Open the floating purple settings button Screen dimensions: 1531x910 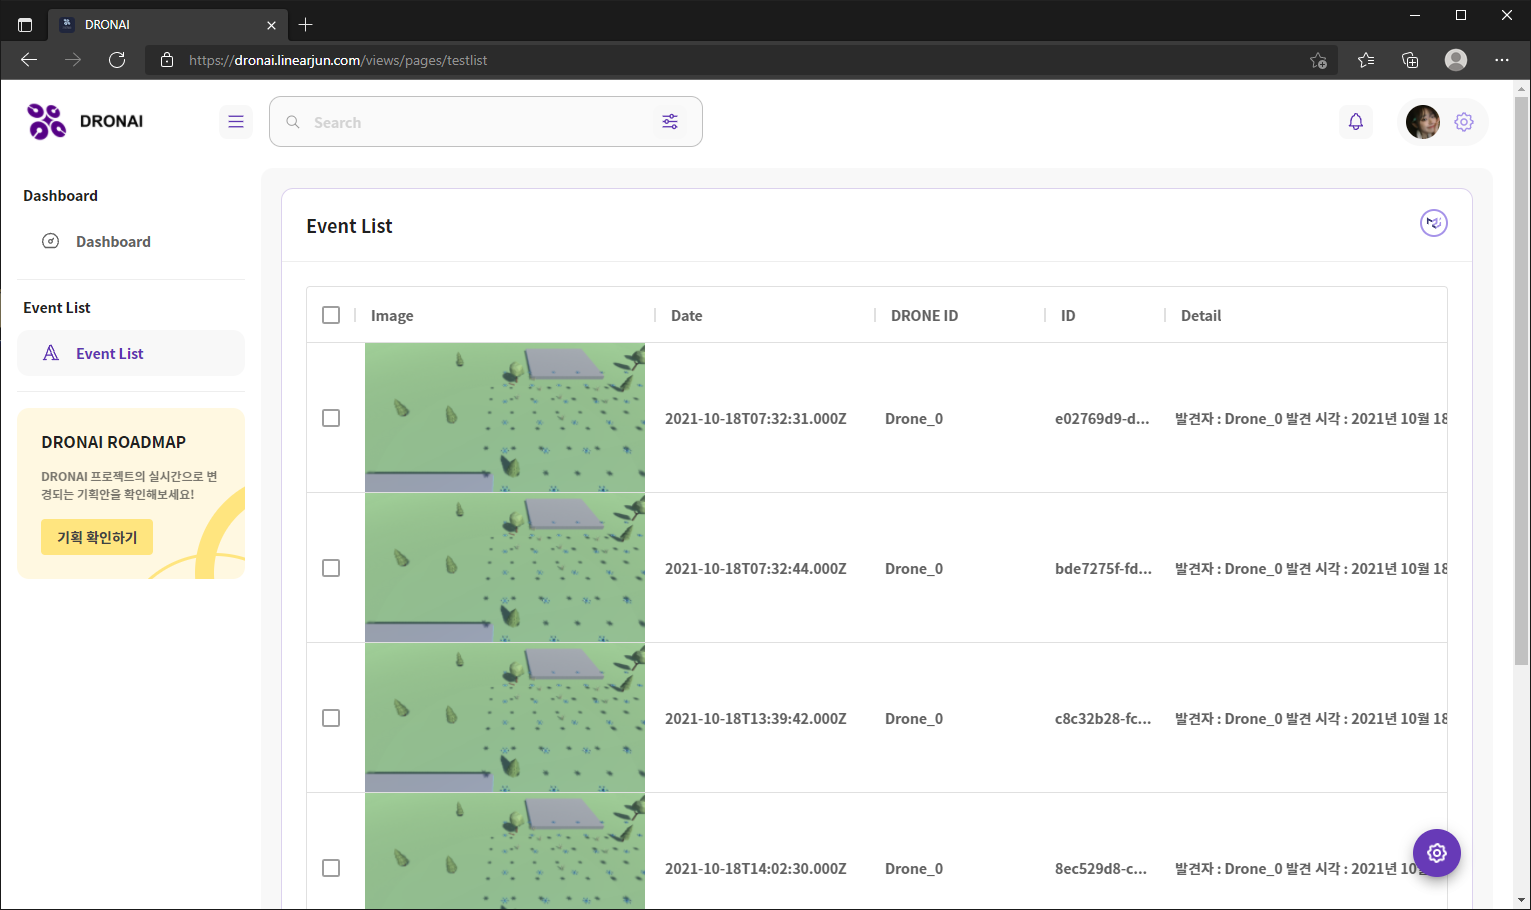(x=1437, y=853)
